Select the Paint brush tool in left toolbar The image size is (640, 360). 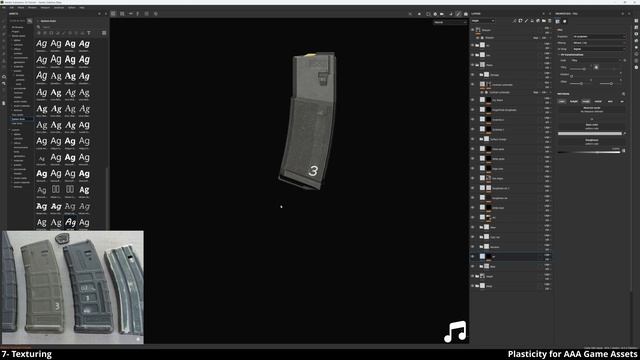click(4, 21)
